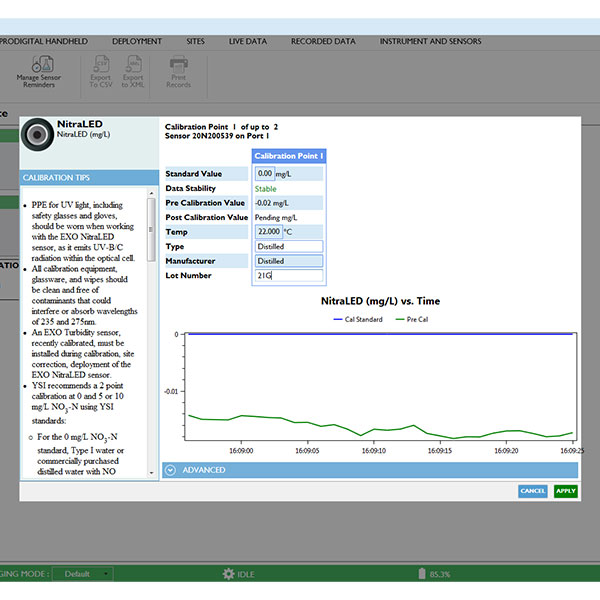Image resolution: width=600 pixels, height=600 pixels.
Task: Click the Standard Value input field
Action: (265, 174)
